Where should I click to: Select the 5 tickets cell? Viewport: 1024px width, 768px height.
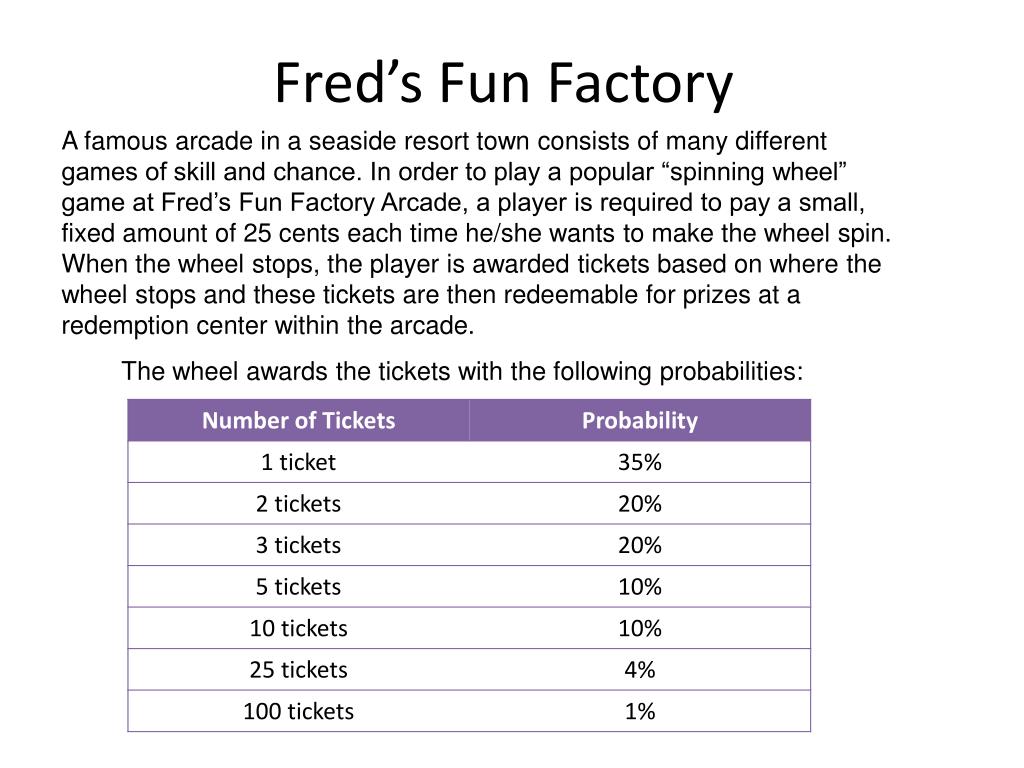point(298,586)
